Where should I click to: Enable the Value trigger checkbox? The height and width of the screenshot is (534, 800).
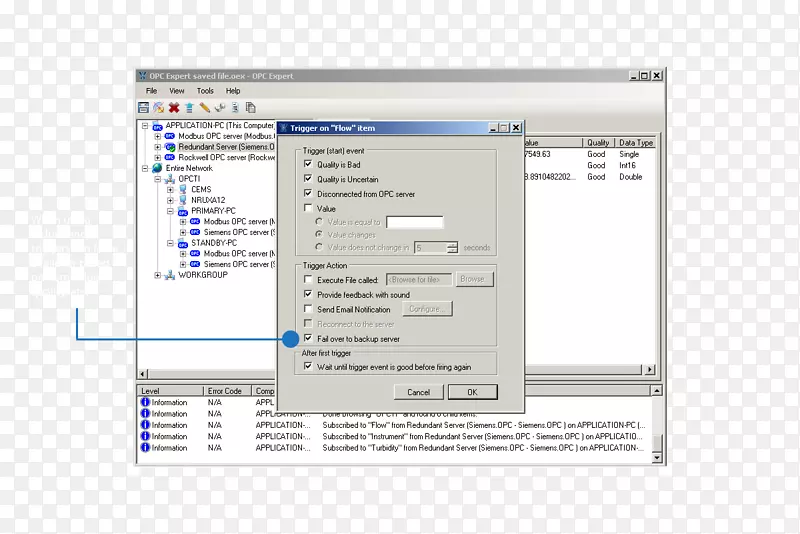[308, 208]
